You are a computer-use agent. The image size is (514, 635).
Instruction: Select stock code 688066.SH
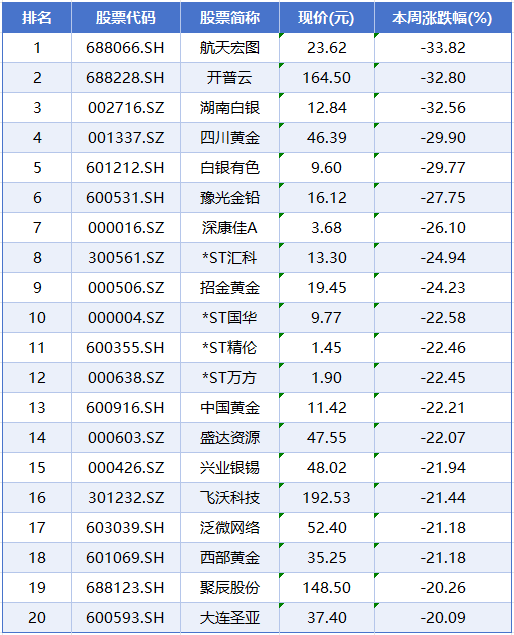125,48
